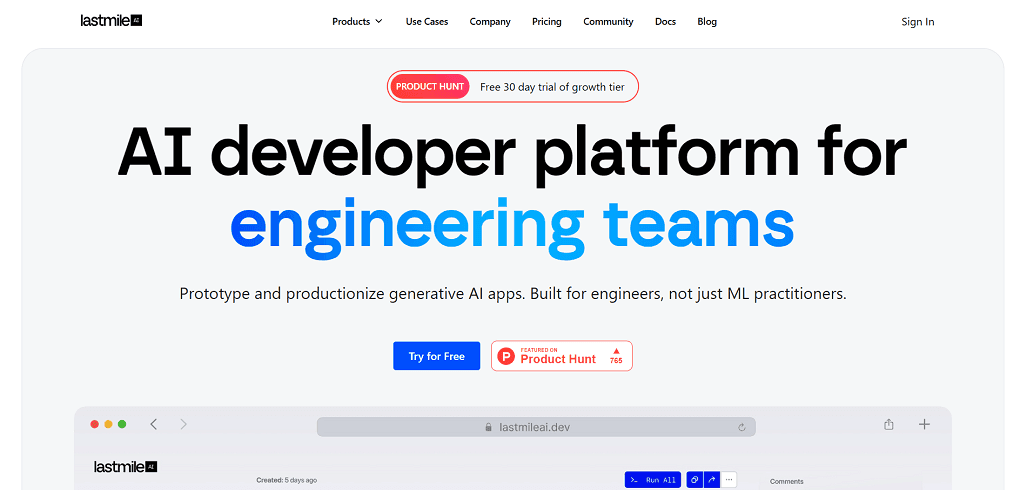Click the yellow minimize dot in mock browser
The height and width of the screenshot is (490, 1020).
(108, 424)
